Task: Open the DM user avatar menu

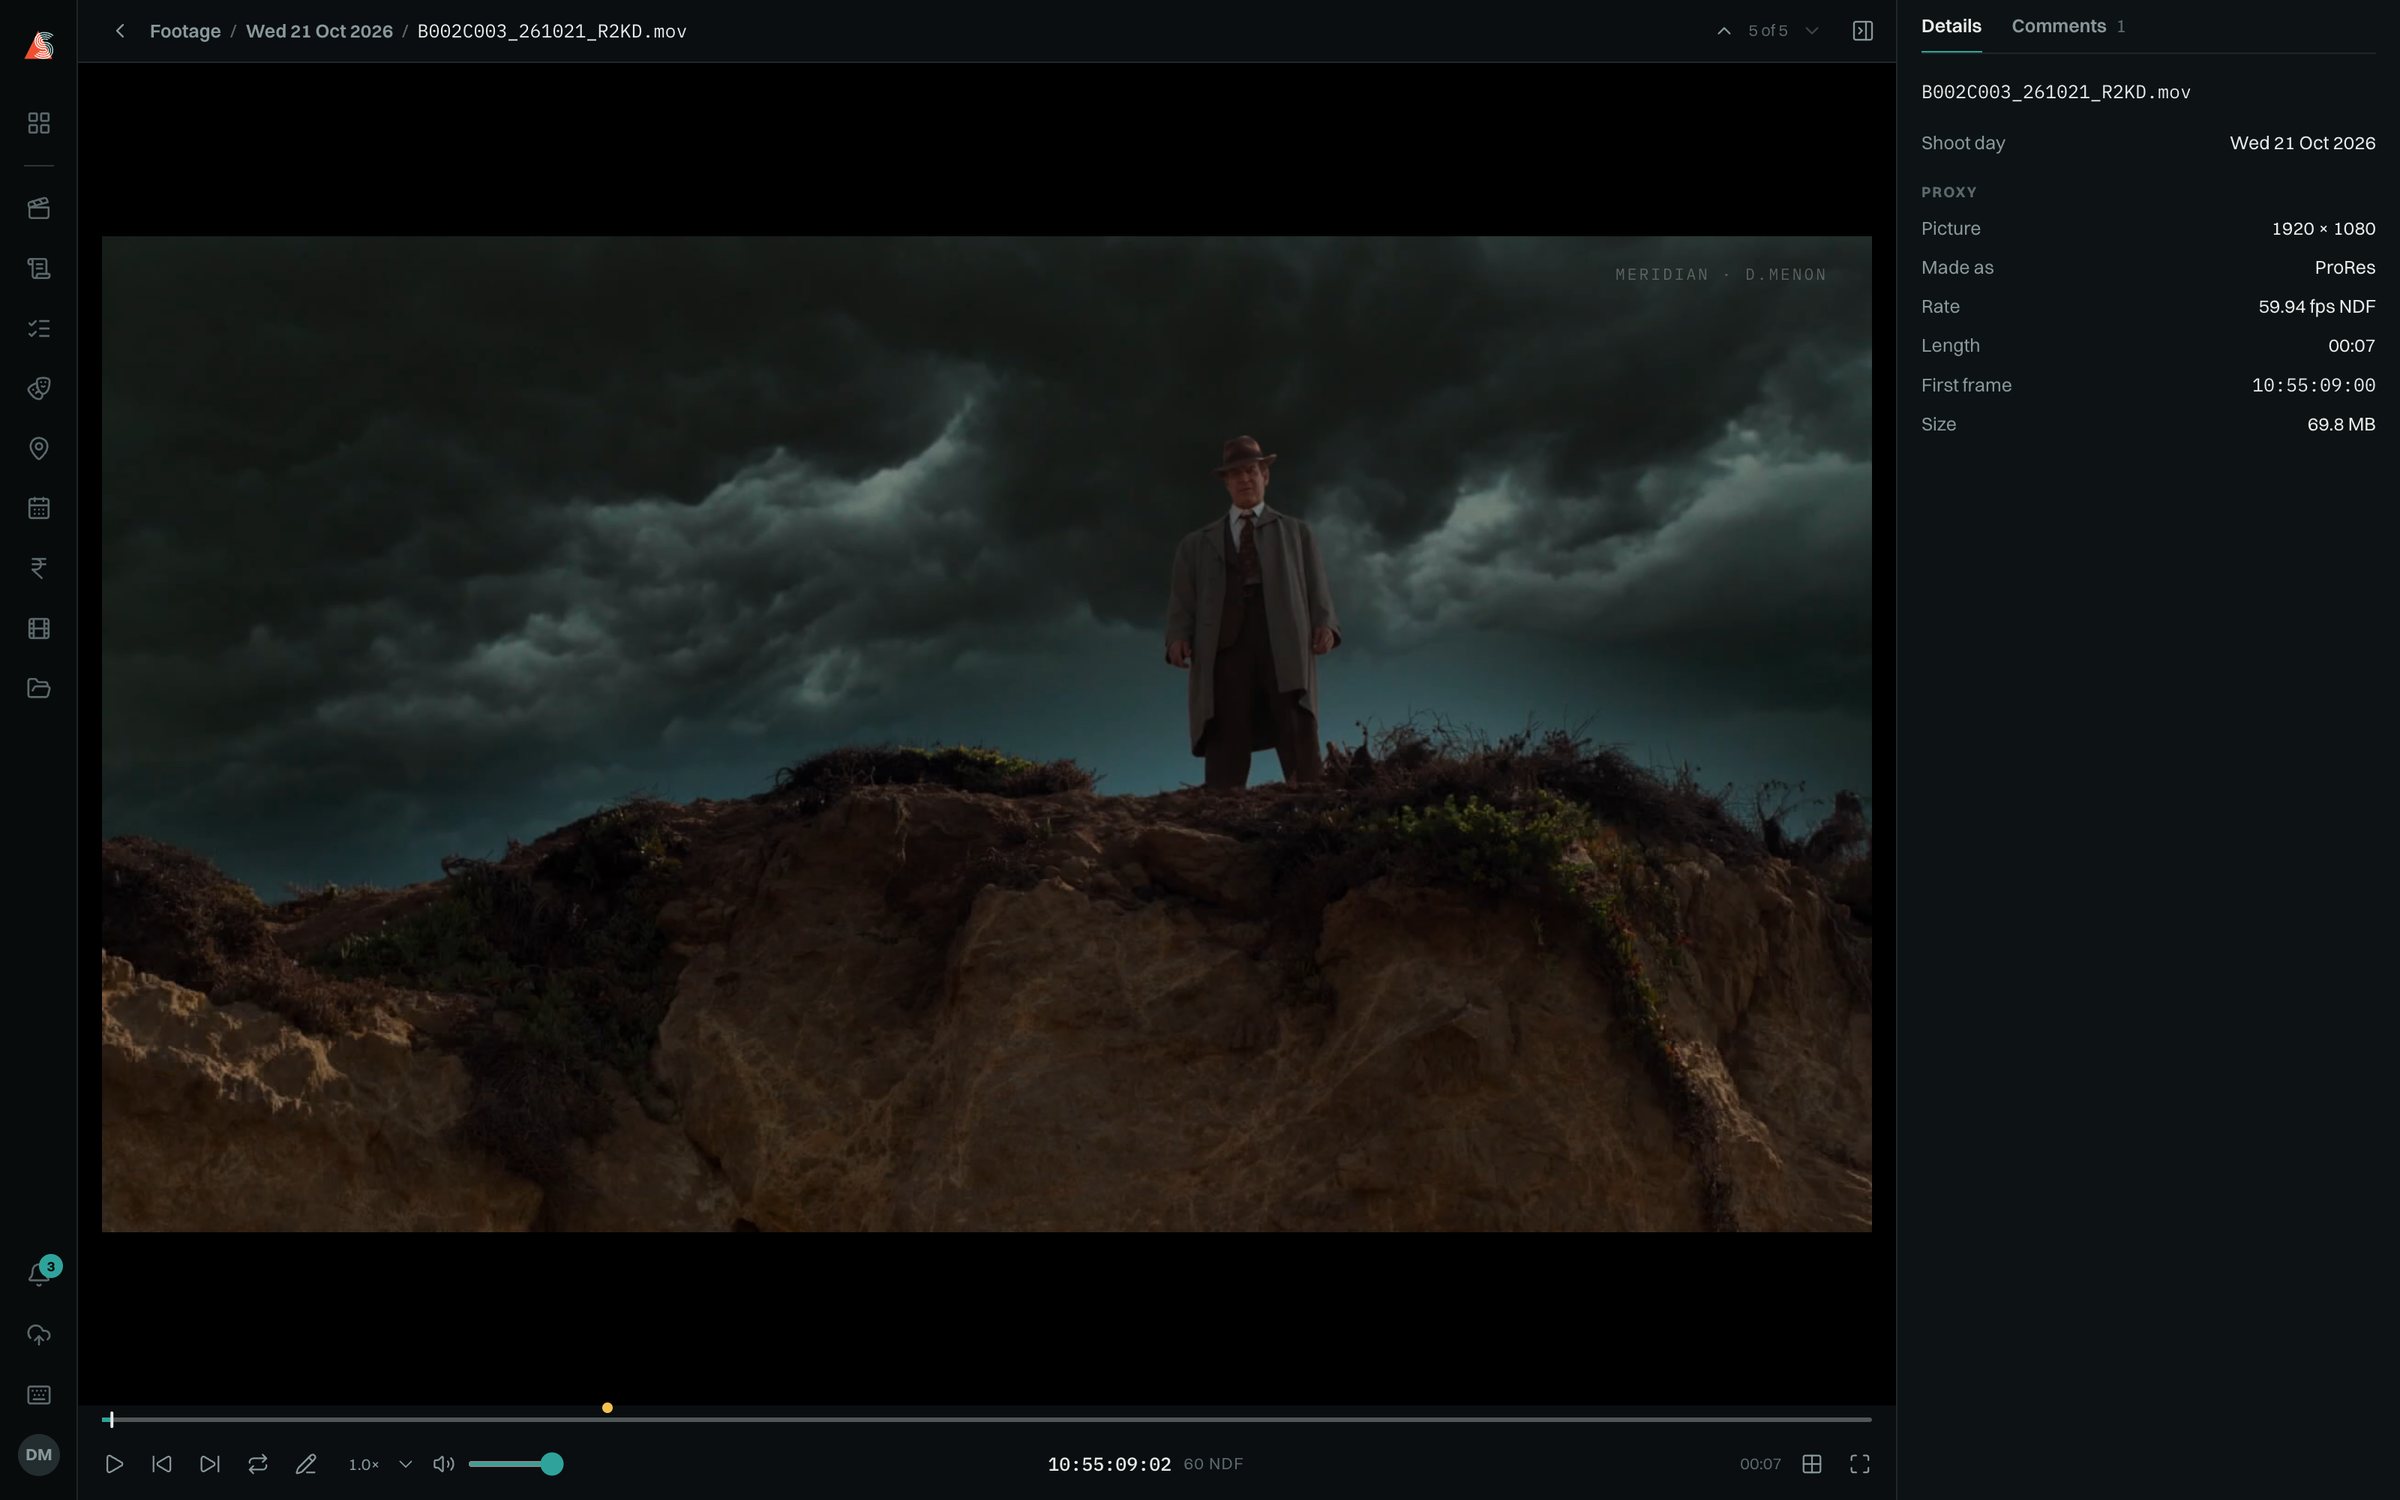Action: (x=38, y=1455)
